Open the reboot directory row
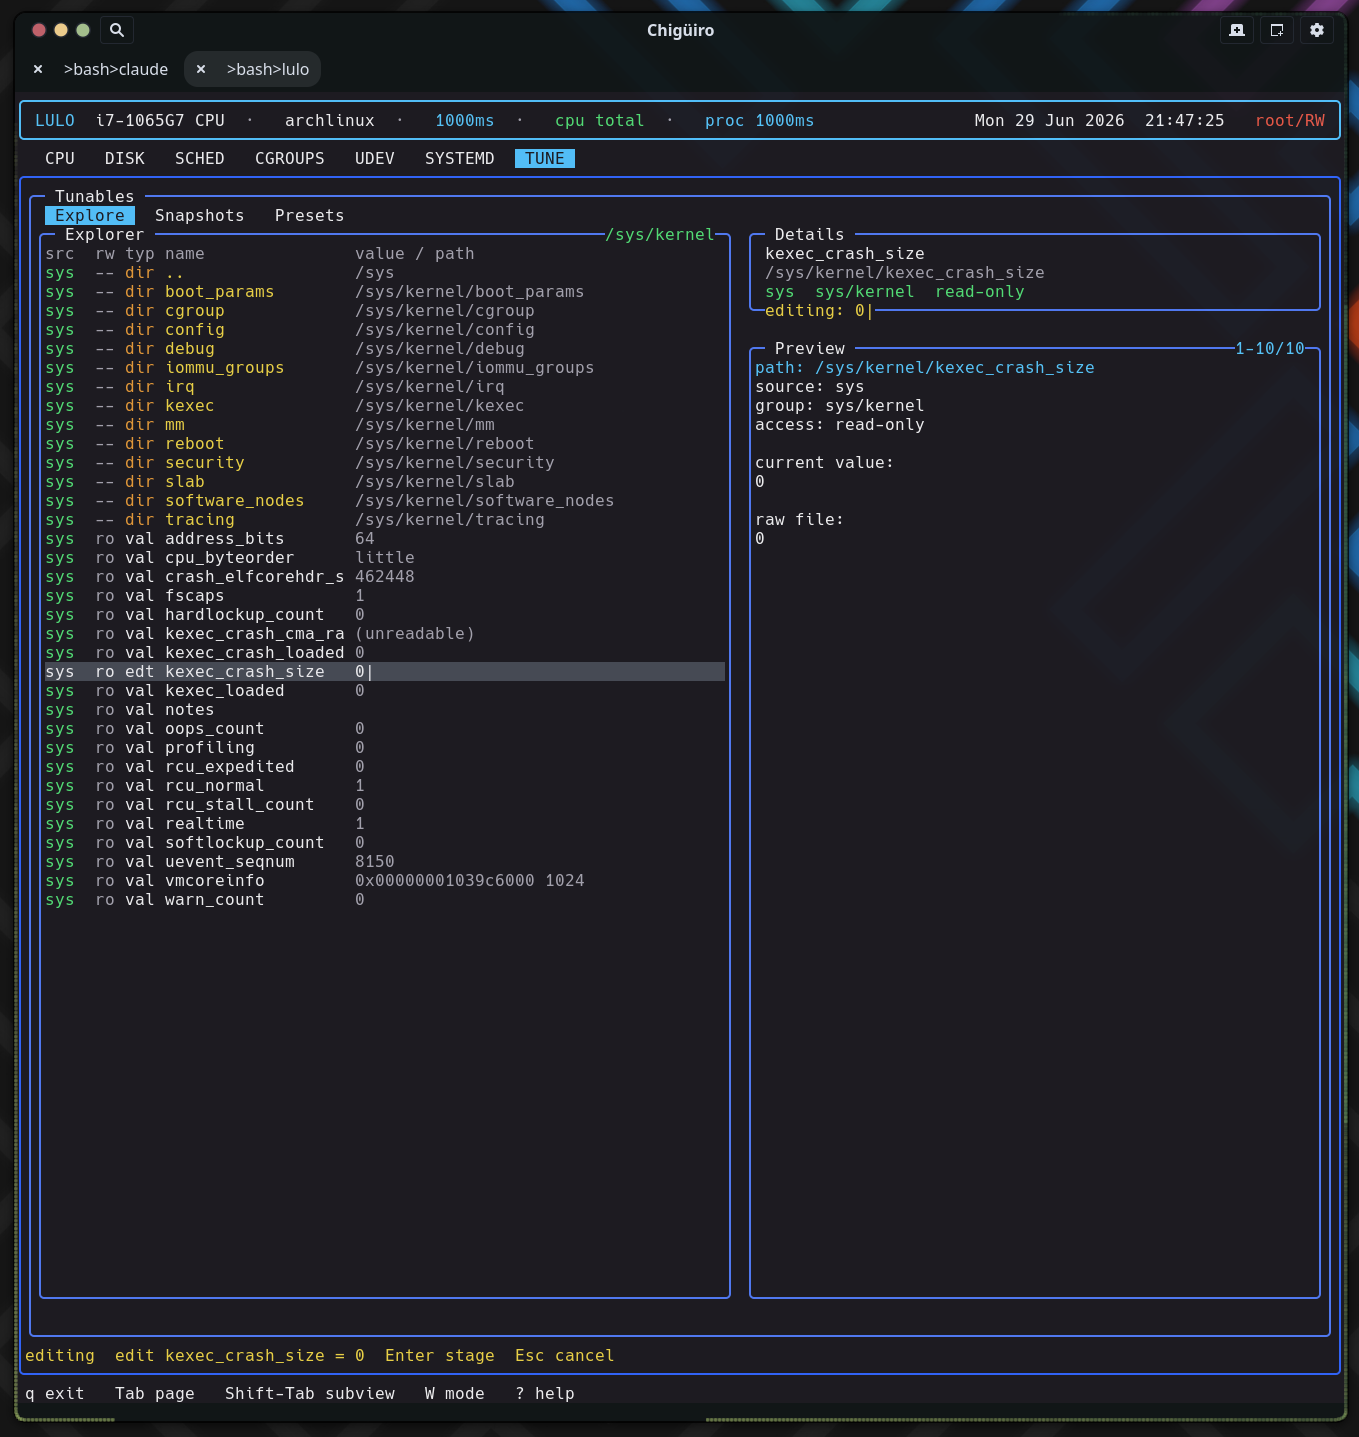 [x=385, y=444]
